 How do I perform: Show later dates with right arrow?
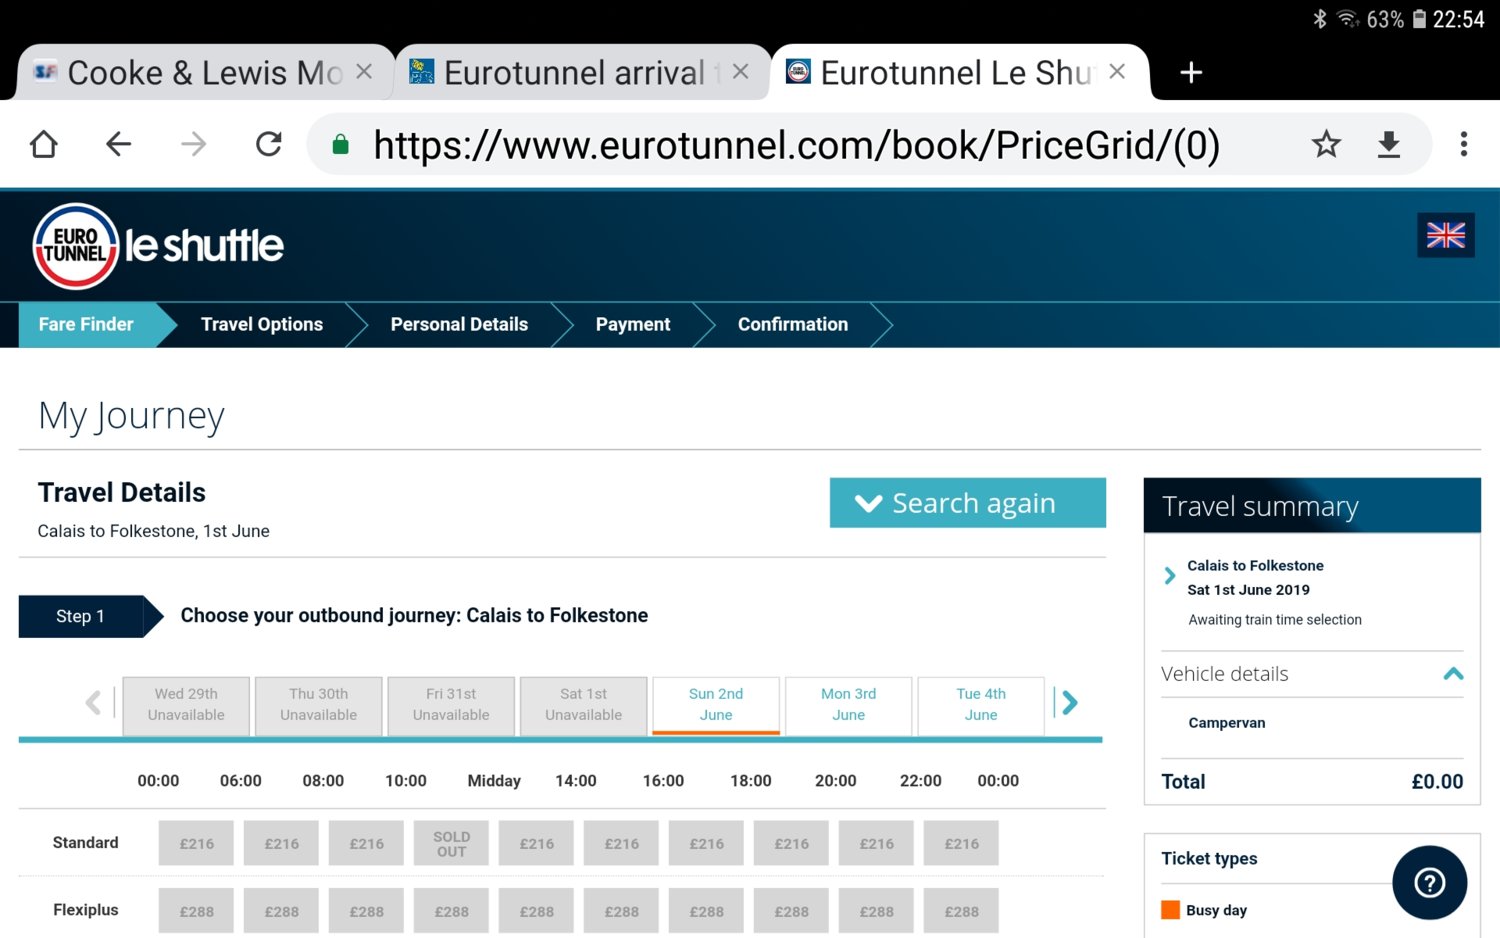tap(1070, 703)
